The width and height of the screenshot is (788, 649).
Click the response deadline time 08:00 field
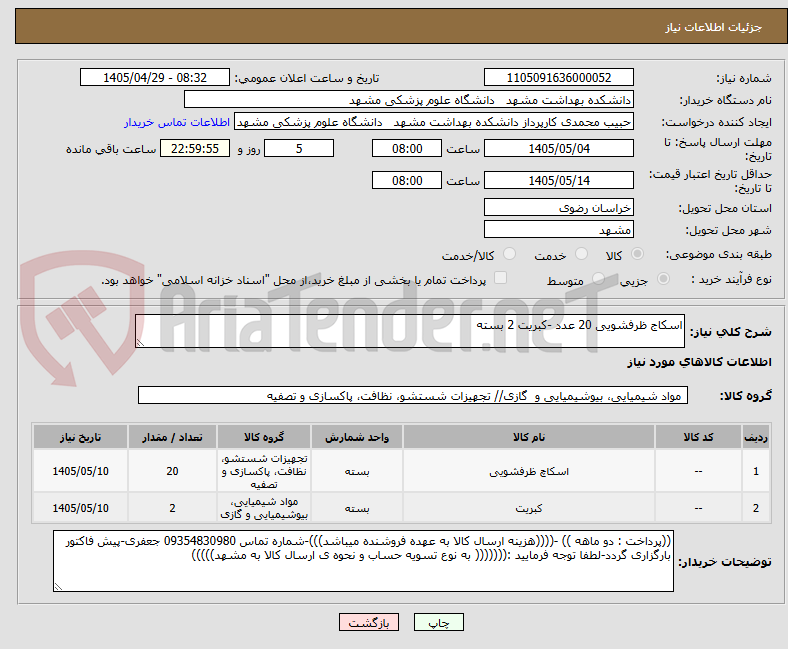407,148
